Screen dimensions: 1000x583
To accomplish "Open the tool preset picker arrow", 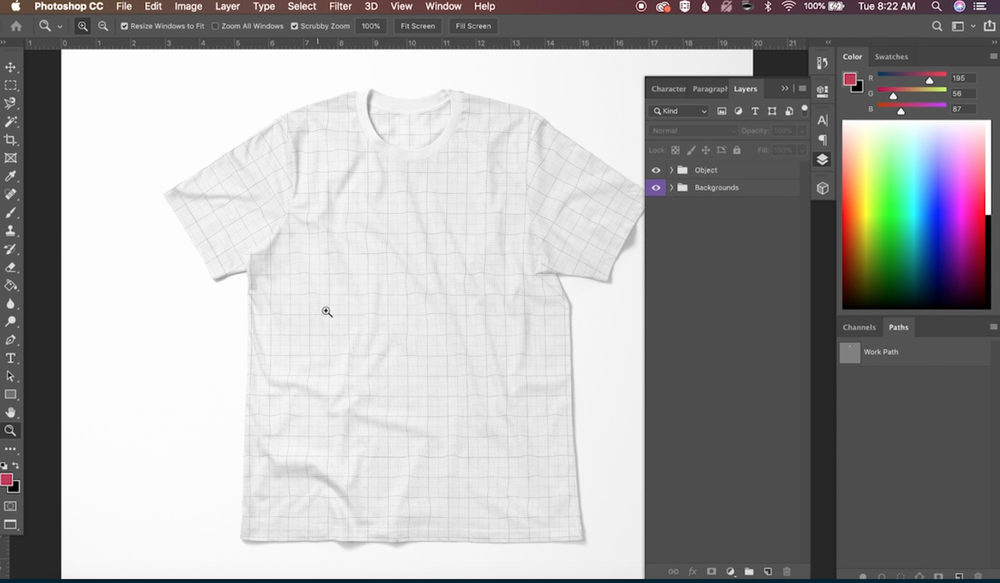I will [x=59, y=26].
